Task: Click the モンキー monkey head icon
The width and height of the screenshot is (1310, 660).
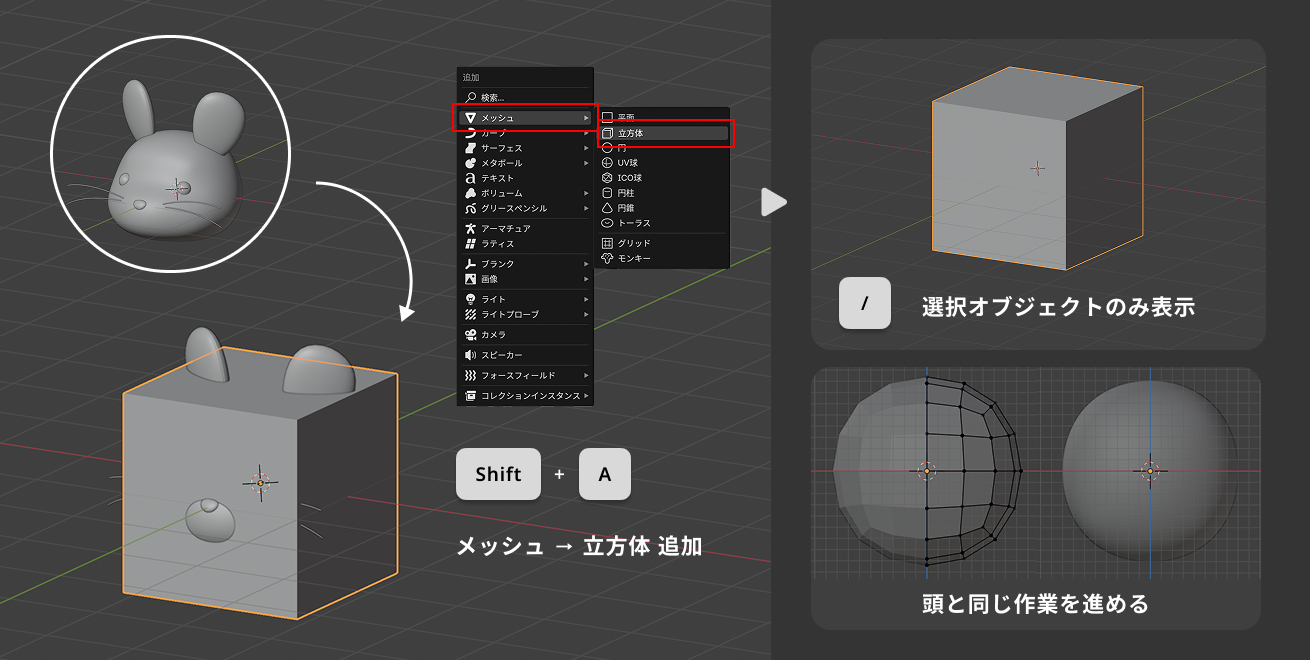Action: click(x=607, y=259)
